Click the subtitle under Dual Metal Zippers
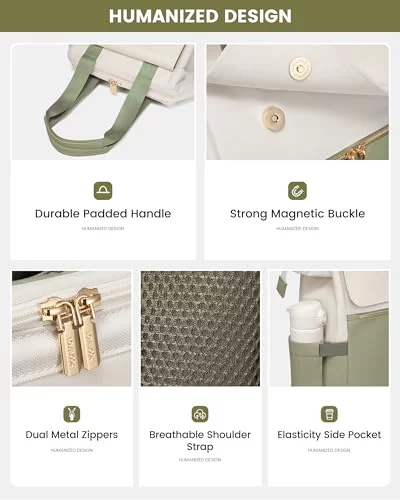Screen dimensions: 400x500 pyautogui.click(x=72, y=450)
